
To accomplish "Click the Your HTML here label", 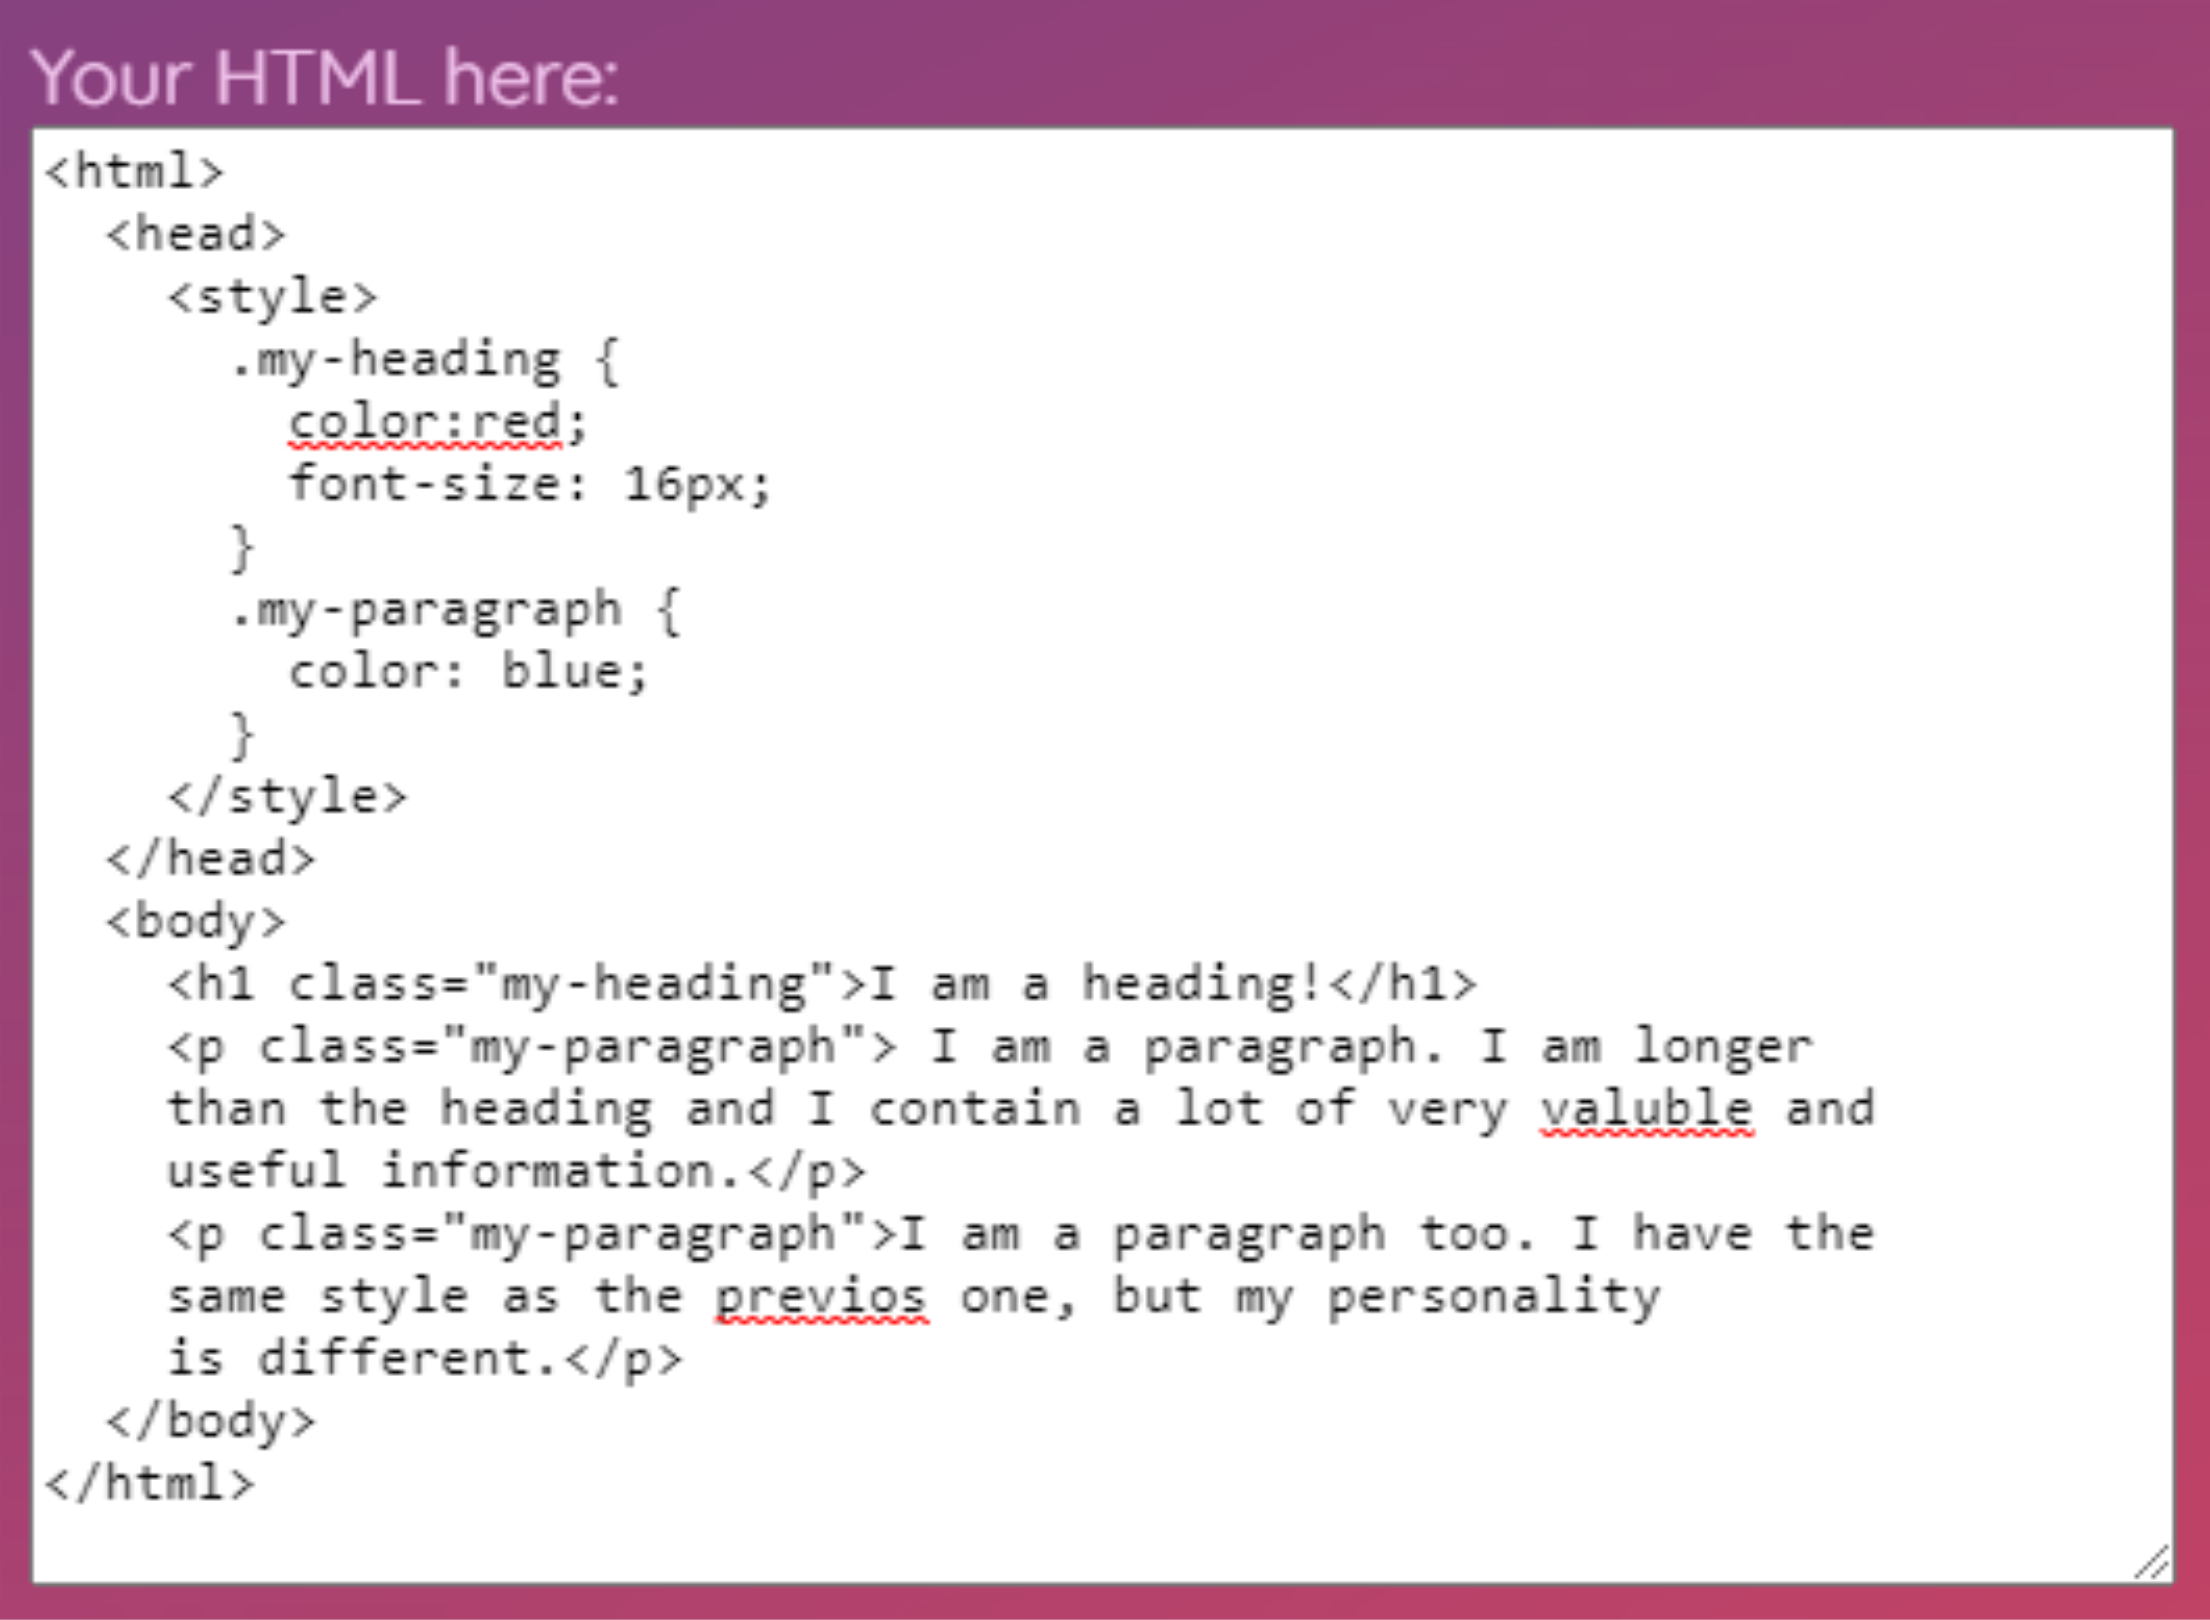I will [x=328, y=70].
